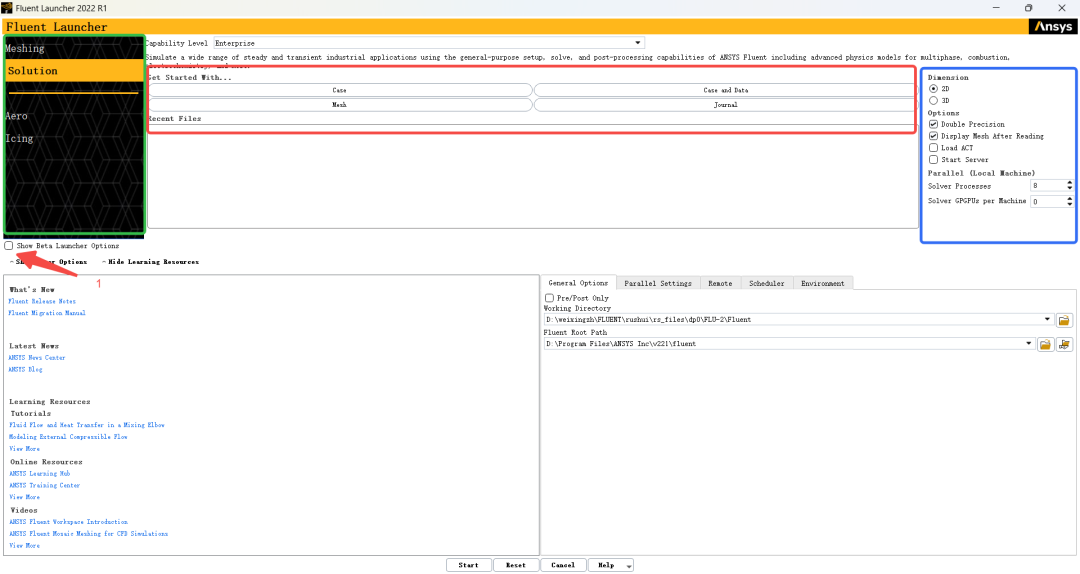Open ANSYS Learning Hub link
The width and height of the screenshot is (1080, 574).
point(39,473)
